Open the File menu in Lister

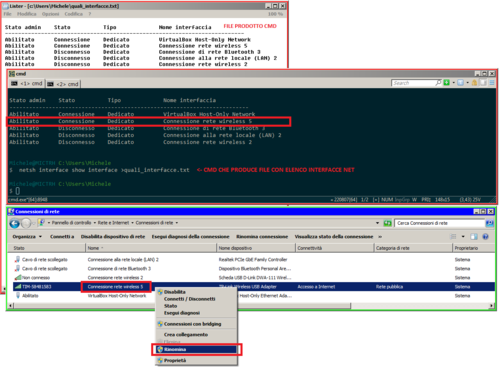coord(7,14)
